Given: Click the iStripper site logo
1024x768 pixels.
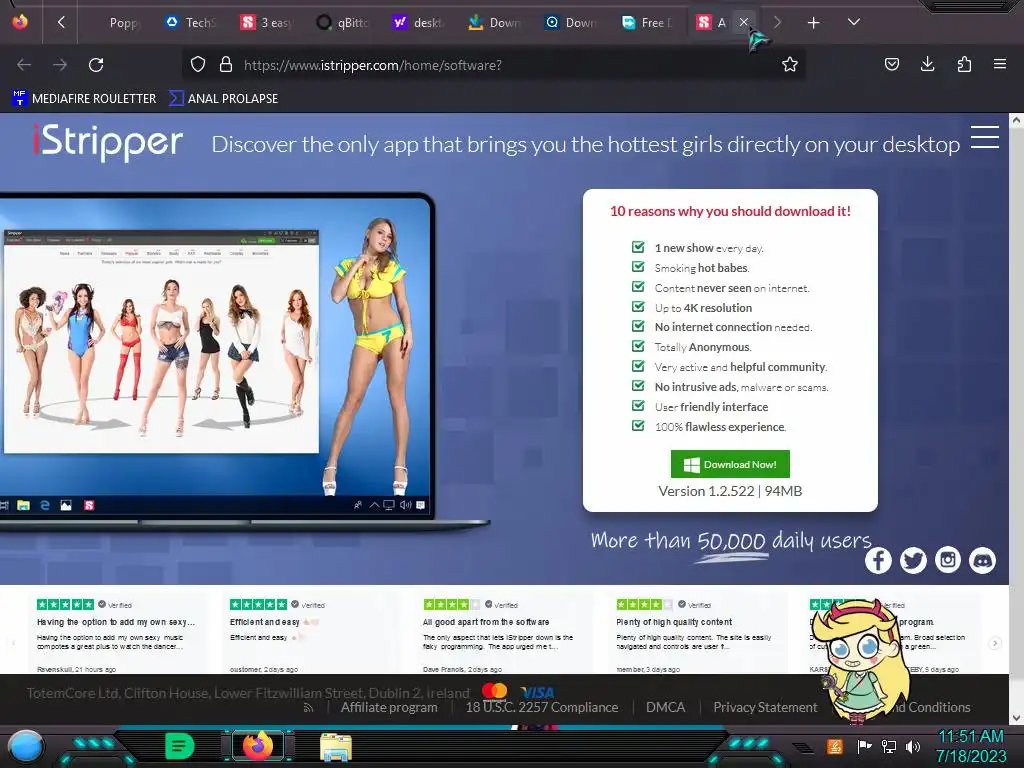Looking at the screenshot, I should [x=108, y=142].
